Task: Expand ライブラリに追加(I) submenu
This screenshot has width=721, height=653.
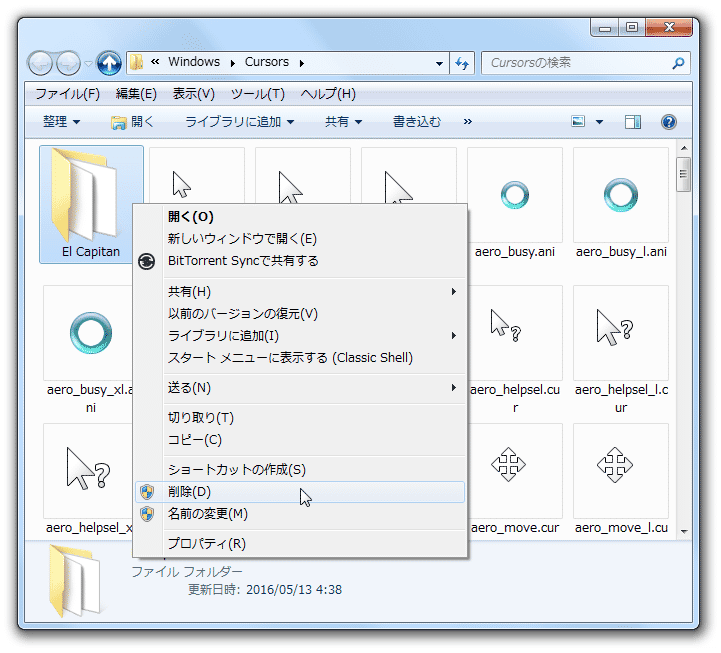Action: [300, 336]
